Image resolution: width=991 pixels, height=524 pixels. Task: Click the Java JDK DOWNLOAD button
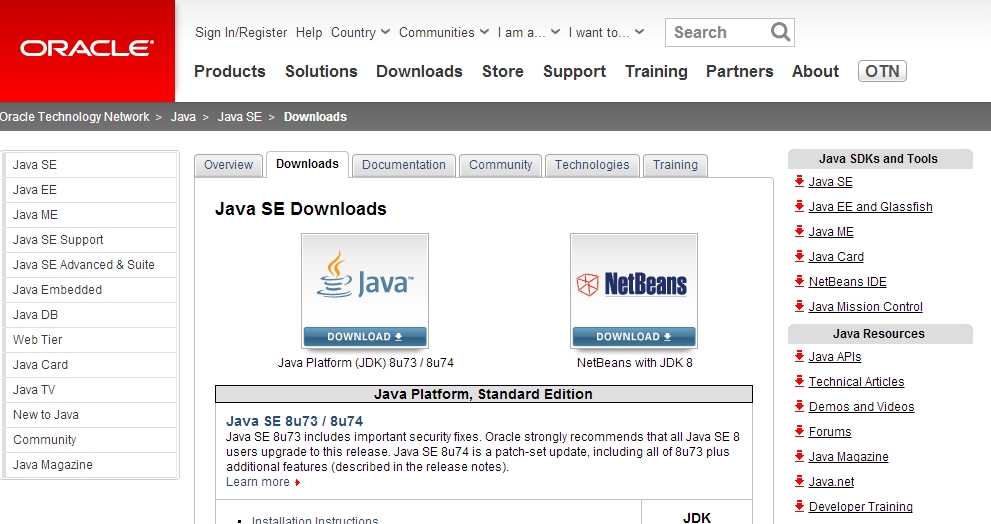(365, 337)
